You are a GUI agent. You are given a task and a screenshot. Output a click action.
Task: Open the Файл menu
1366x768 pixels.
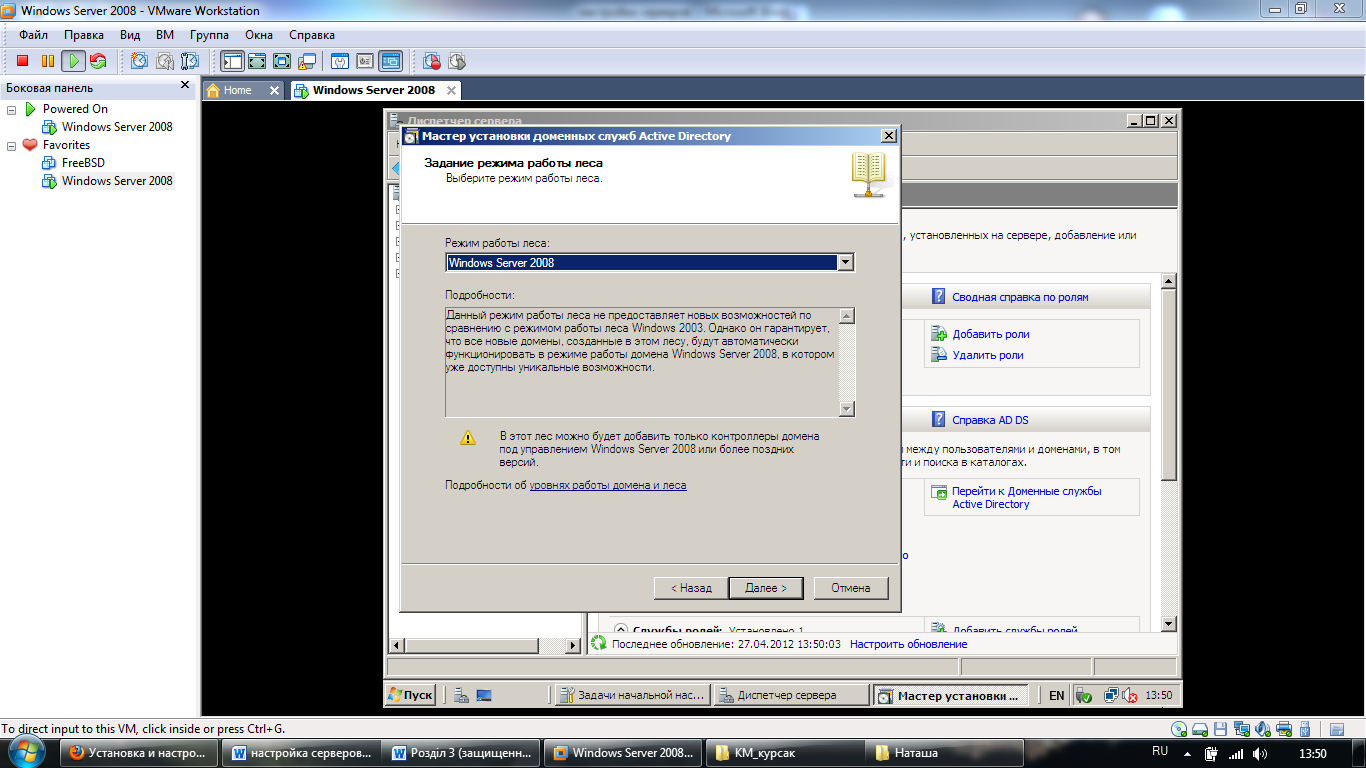pyautogui.click(x=33, y=35)
